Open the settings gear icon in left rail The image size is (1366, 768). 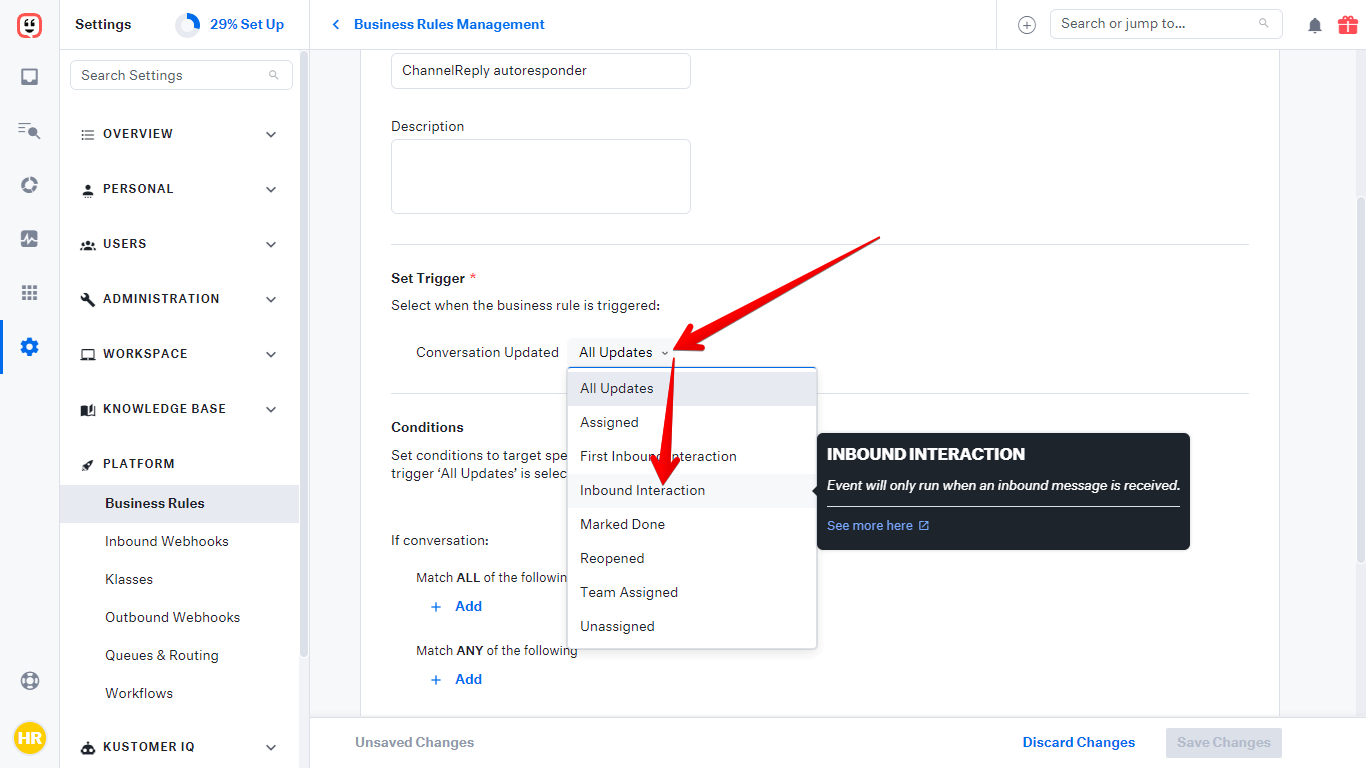[30, 347]
